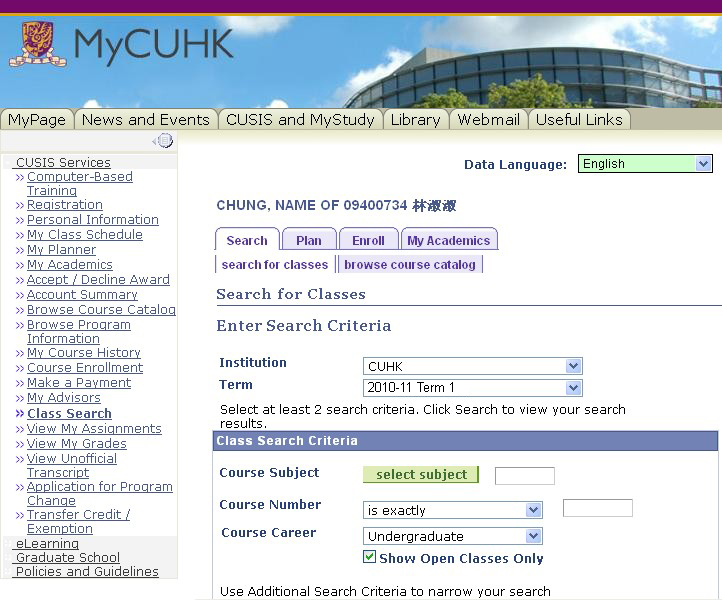Image resolution: width=722 pixels, height=600 pixels.
Task: Open the Data Language dropdown
Action: pyautogui.click(x=645, y=163)
